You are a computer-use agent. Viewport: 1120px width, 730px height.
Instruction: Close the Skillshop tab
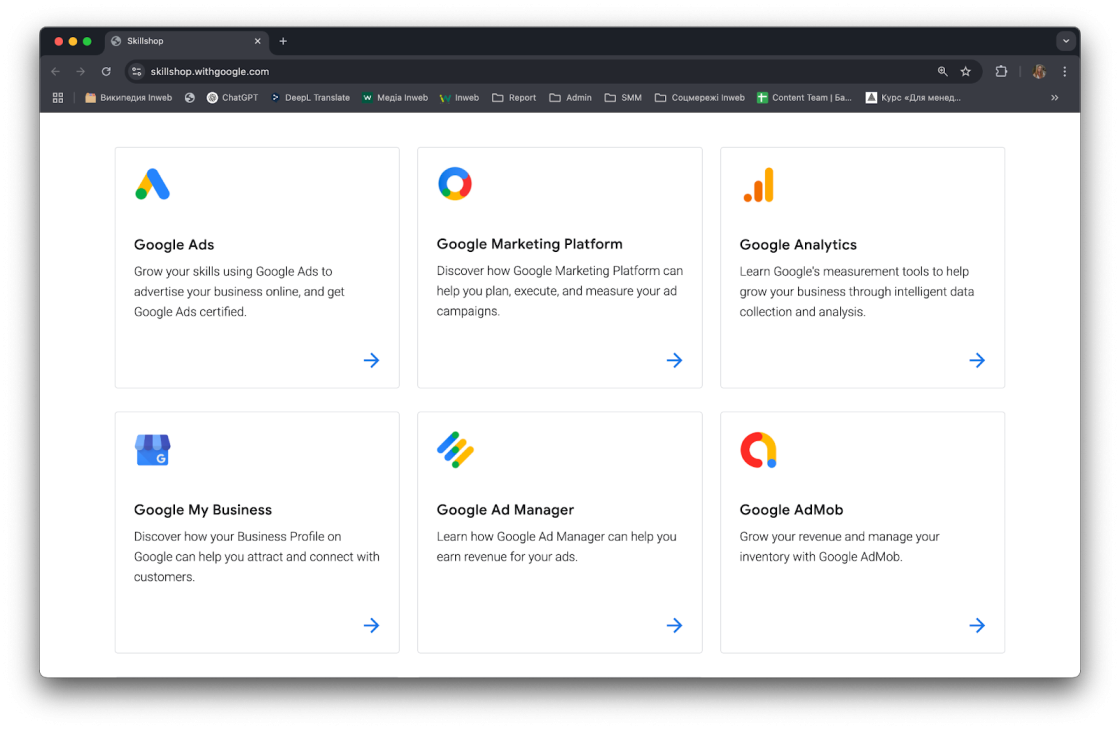click(x=258, y=41)
